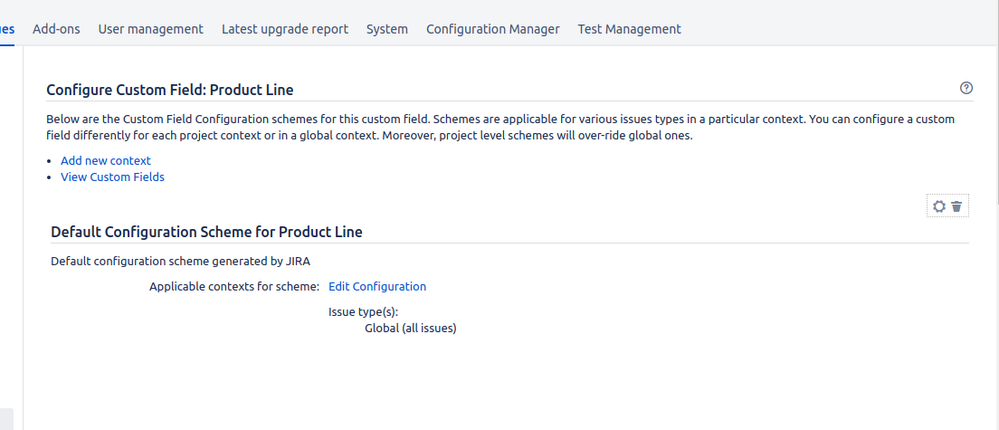Click the gear icon to edit the scheme
The width and height of the screenshot is (999, 430).
click(939, 206)
